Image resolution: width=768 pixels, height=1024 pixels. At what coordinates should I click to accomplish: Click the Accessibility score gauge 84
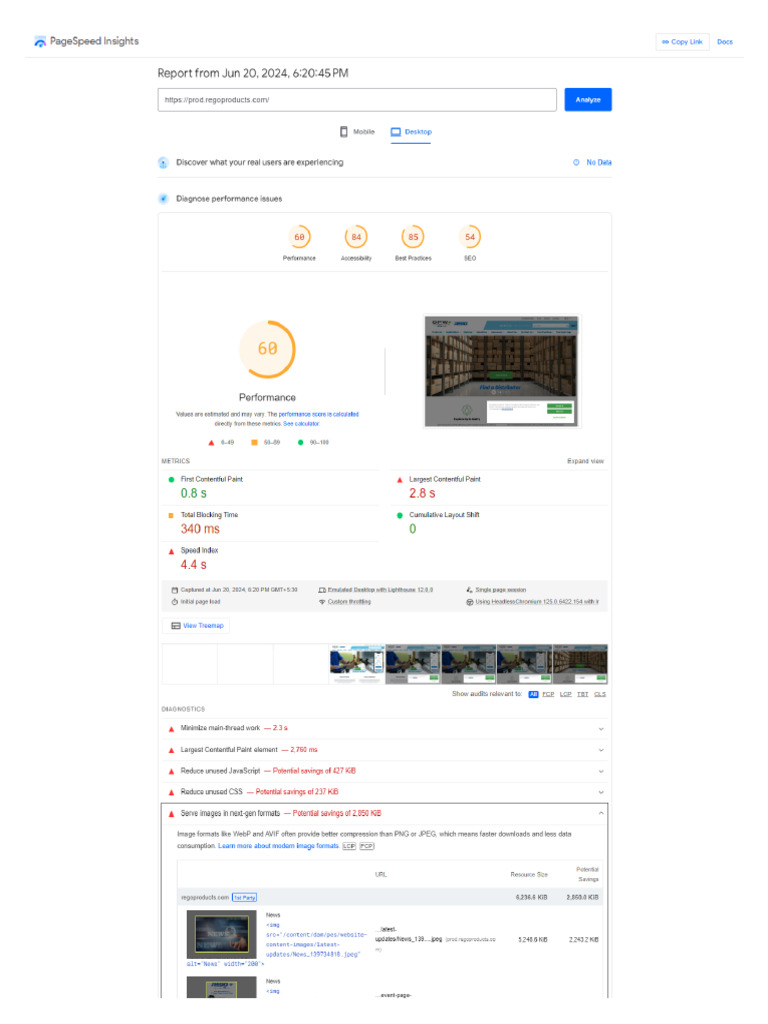[x=356, y=237]
